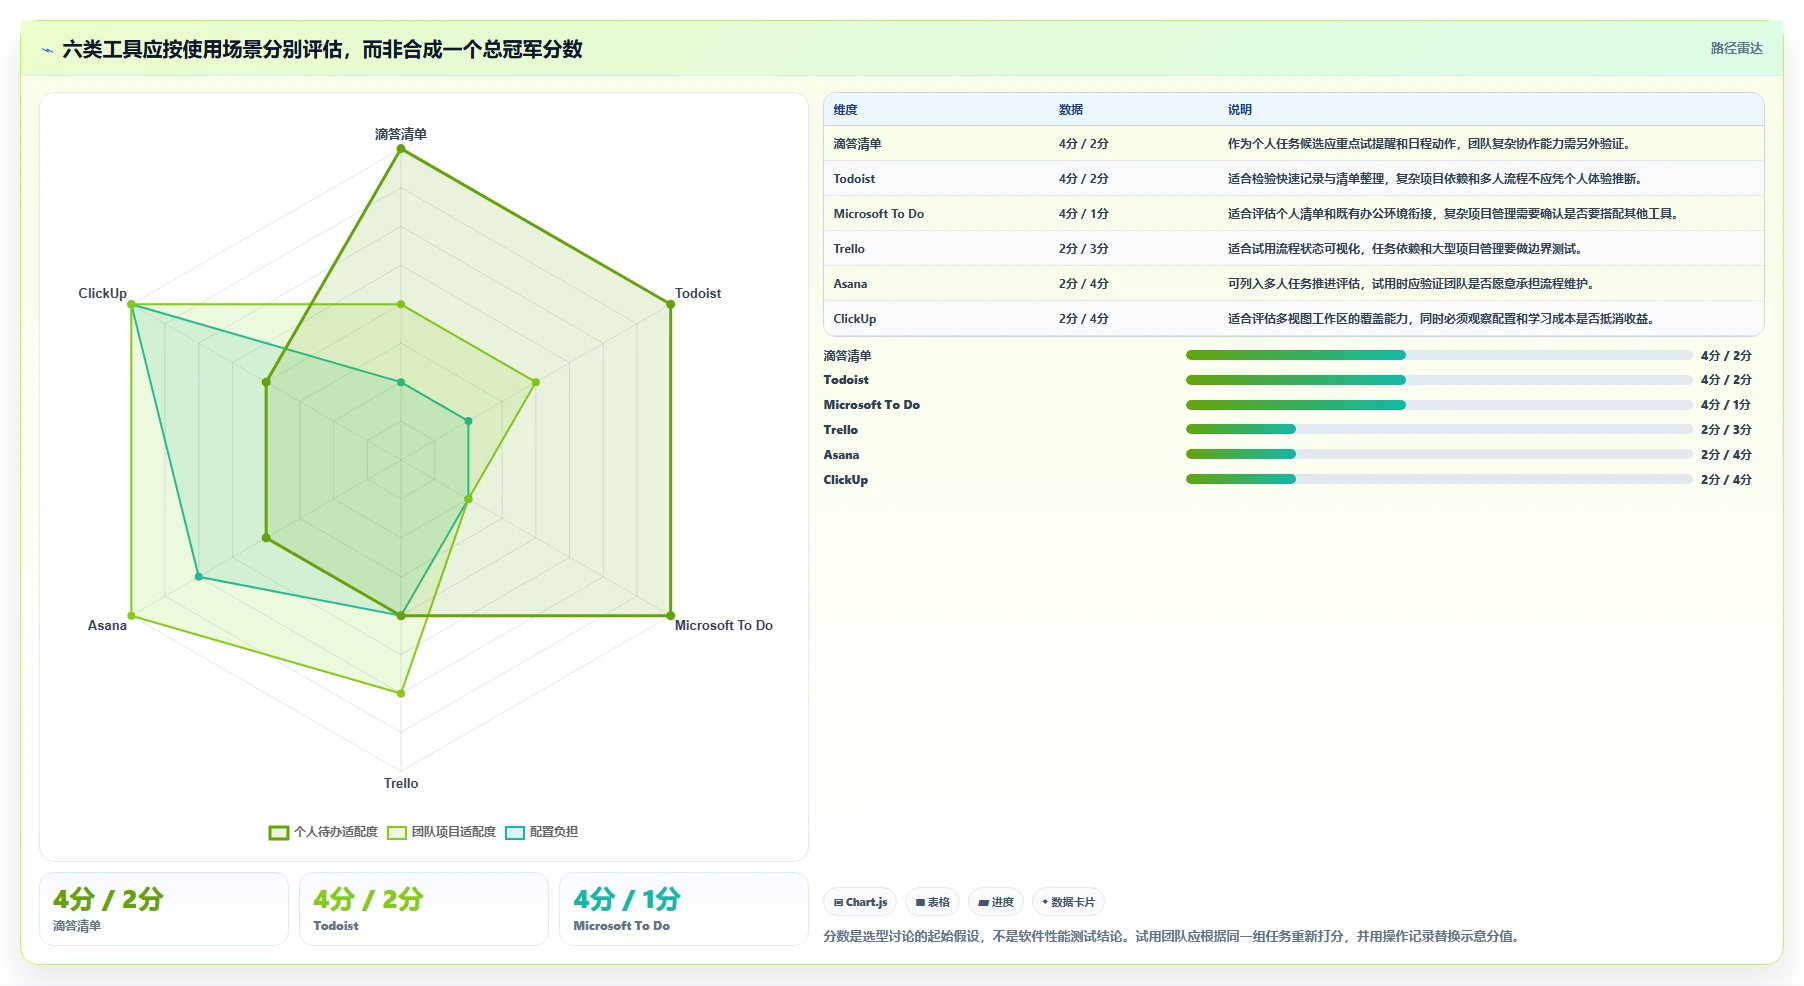Click the description starting 适合检验快速记录

tap(1436, 179)
